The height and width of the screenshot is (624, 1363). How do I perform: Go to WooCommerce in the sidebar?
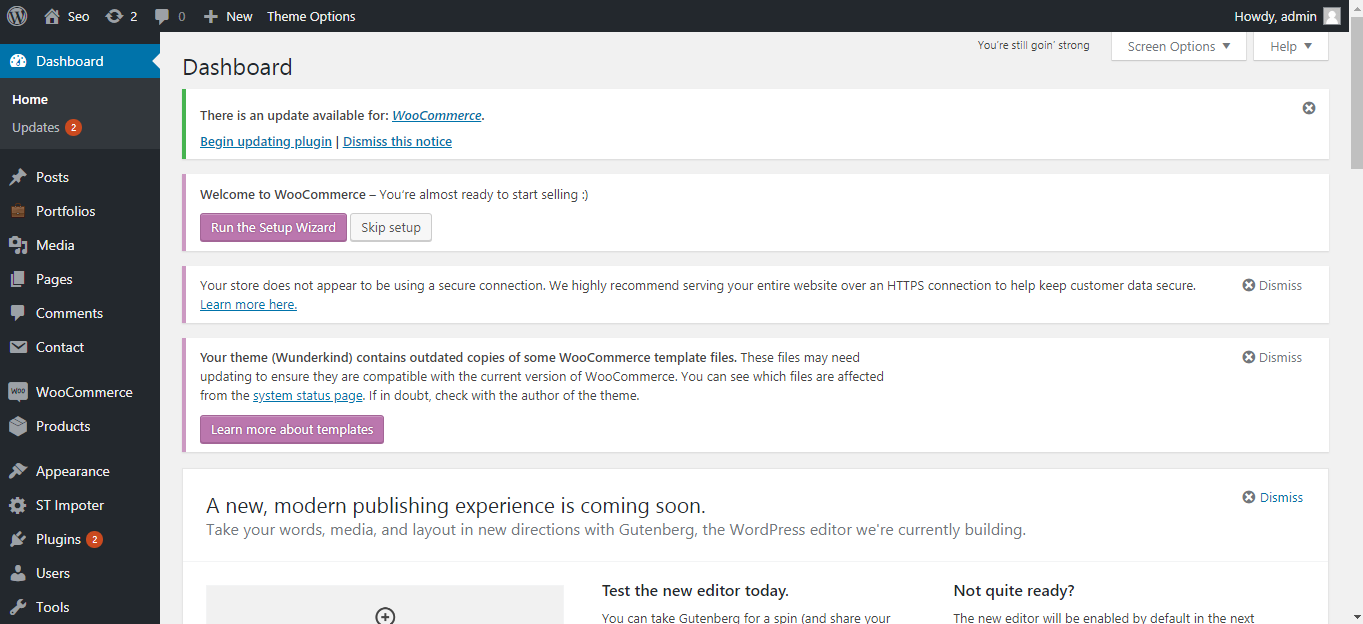pyautogui.click(x=84, y=392)
